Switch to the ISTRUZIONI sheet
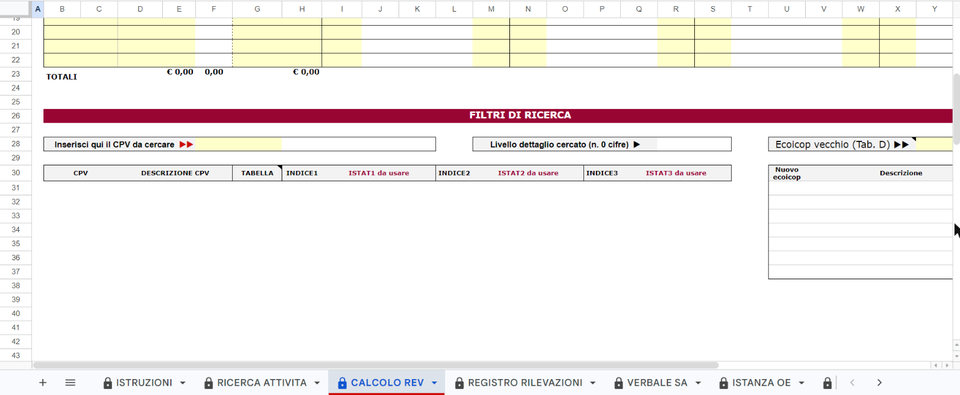This screenshot has height=395, width=960. point(144,383)
